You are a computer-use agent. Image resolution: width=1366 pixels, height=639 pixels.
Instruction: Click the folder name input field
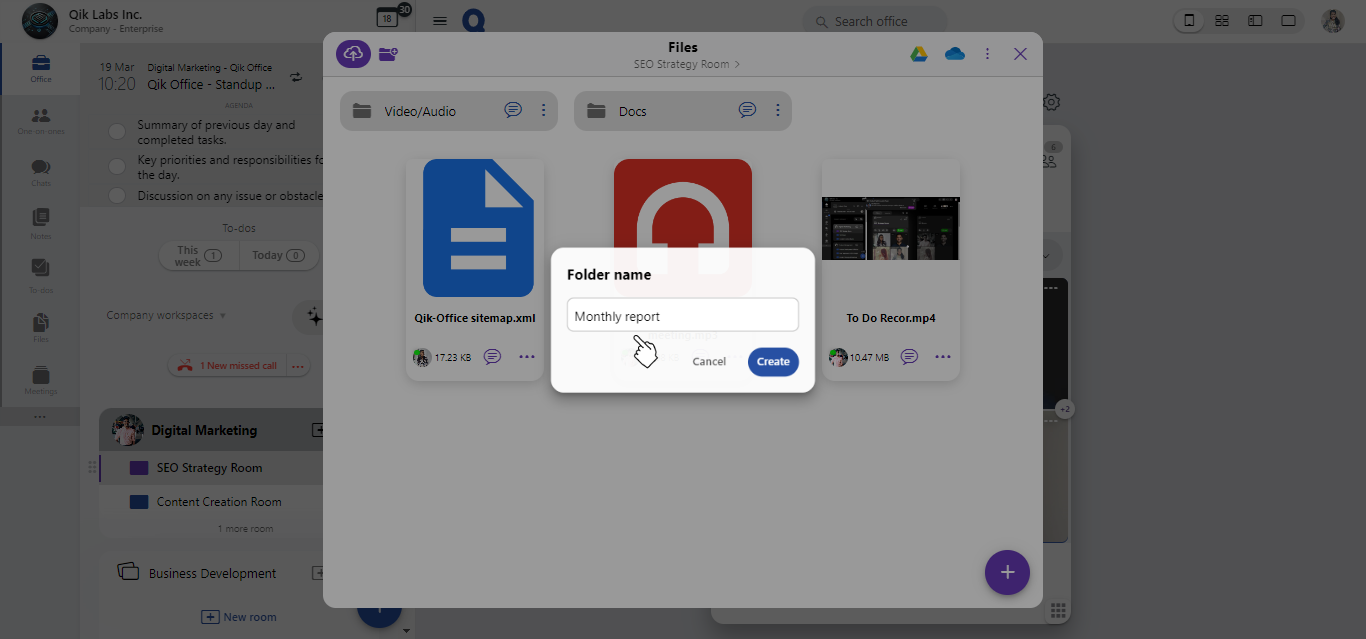[x=683, y=314]
